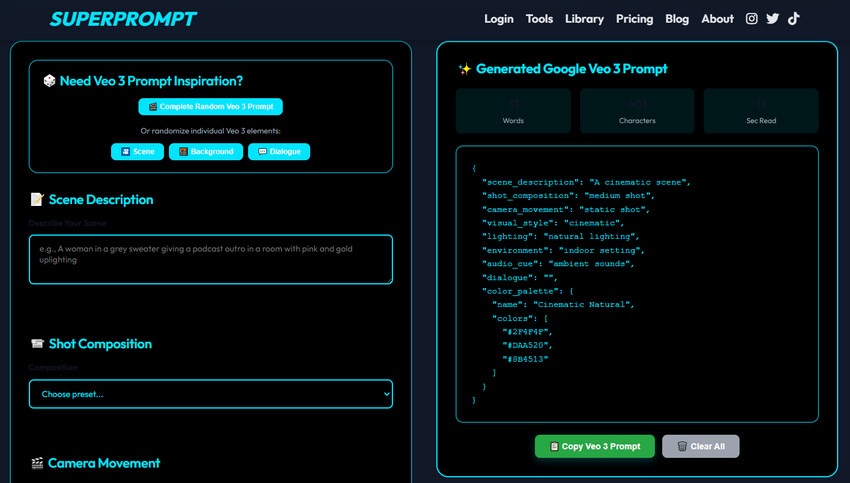
Task: Randomize the Background element
Action: point(206,152)
